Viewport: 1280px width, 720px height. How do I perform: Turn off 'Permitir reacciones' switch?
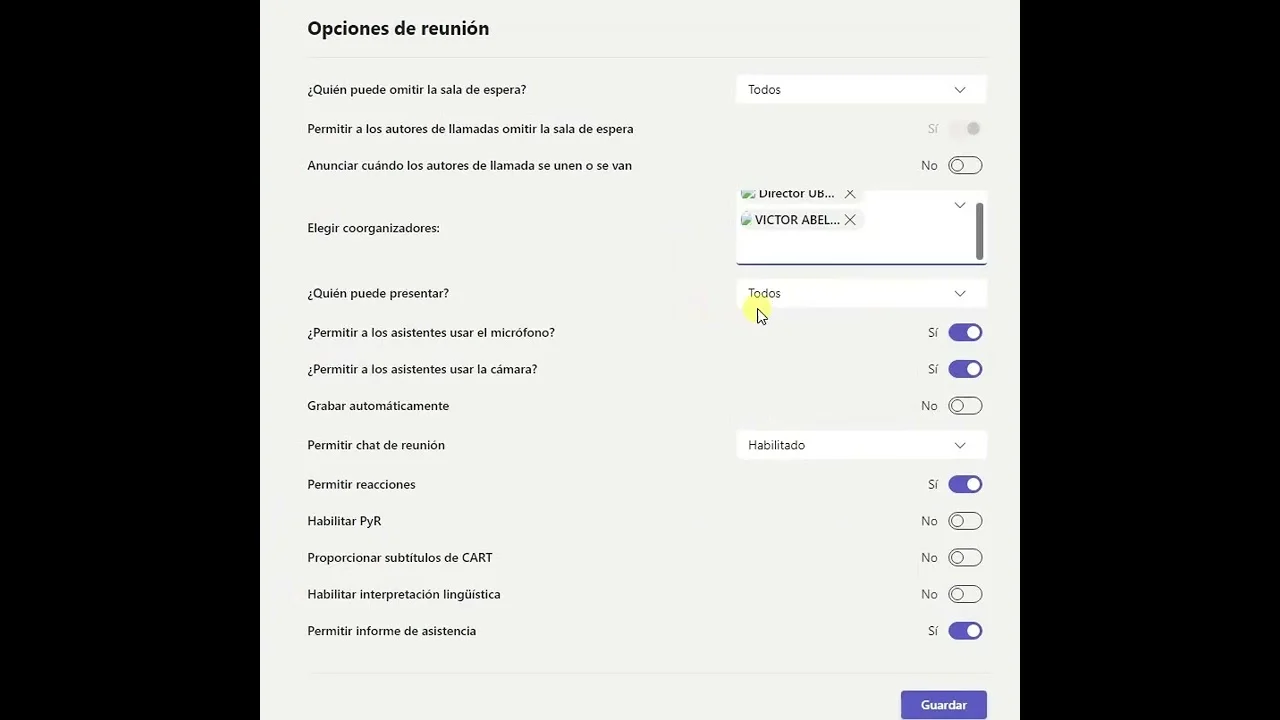pos(965,484)
